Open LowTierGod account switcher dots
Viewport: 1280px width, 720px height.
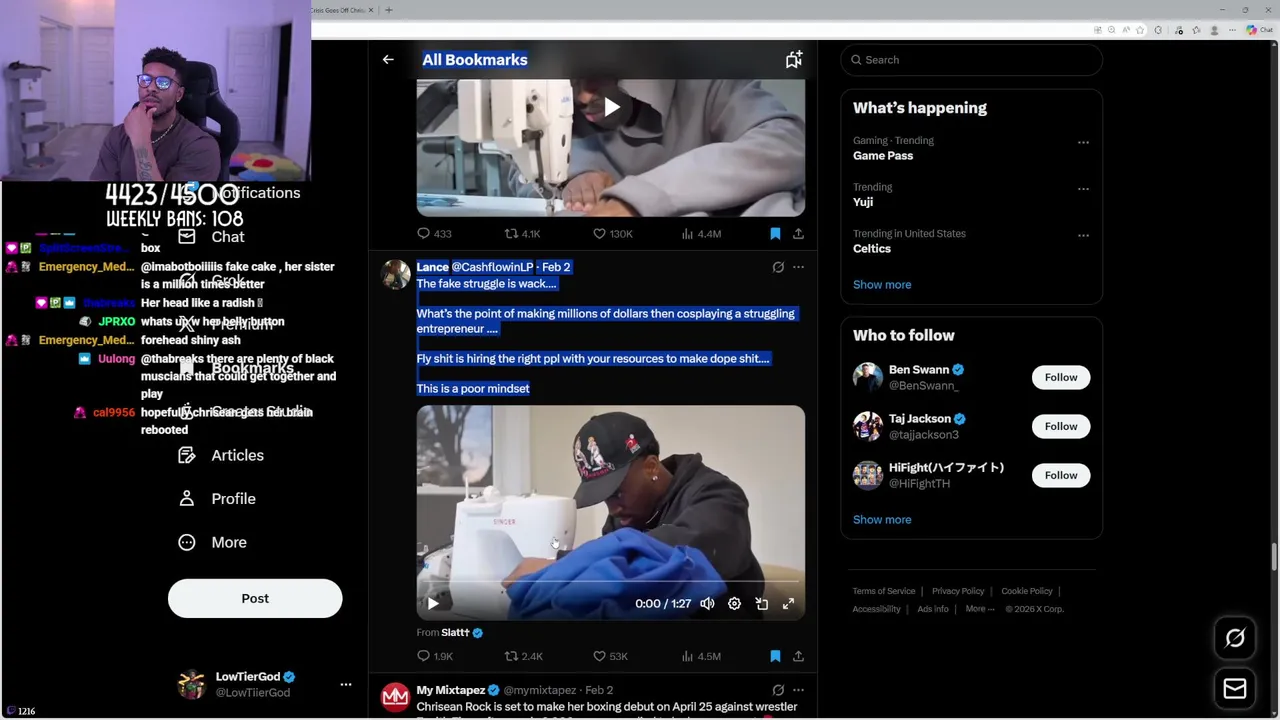346,685
